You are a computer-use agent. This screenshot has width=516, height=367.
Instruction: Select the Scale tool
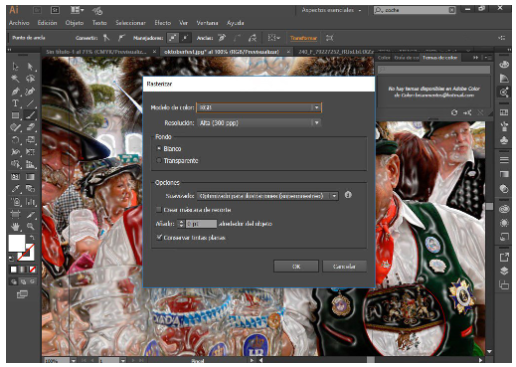[30, 140]
